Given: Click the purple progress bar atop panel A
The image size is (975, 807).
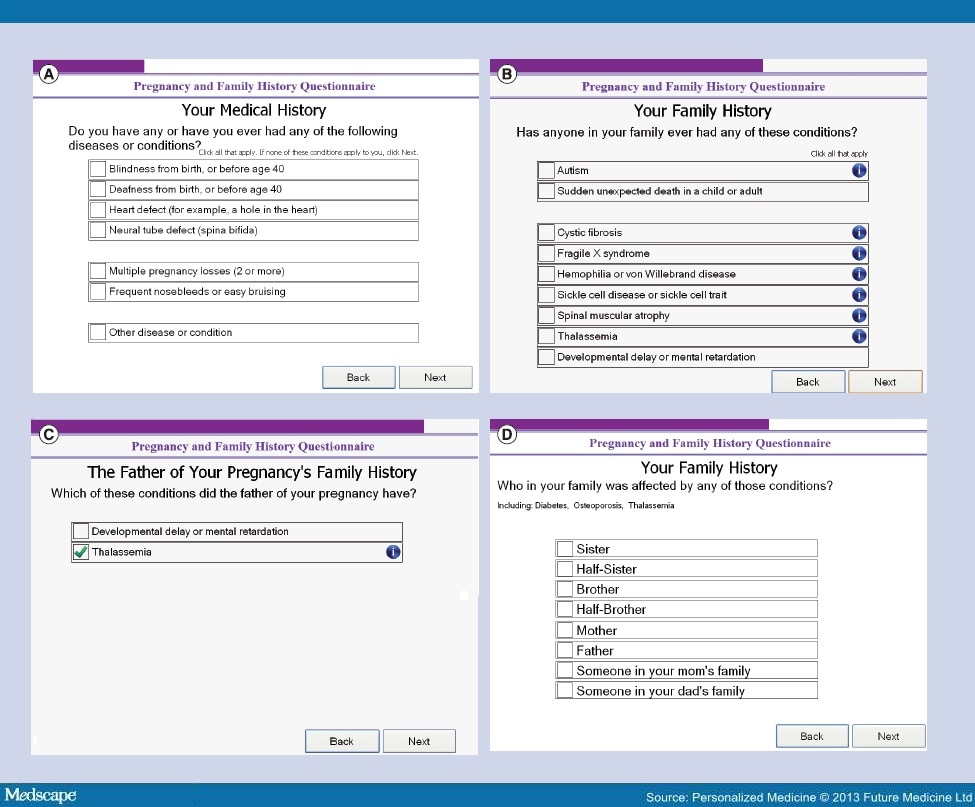Looking at the screenshot, I should point(88,64).
